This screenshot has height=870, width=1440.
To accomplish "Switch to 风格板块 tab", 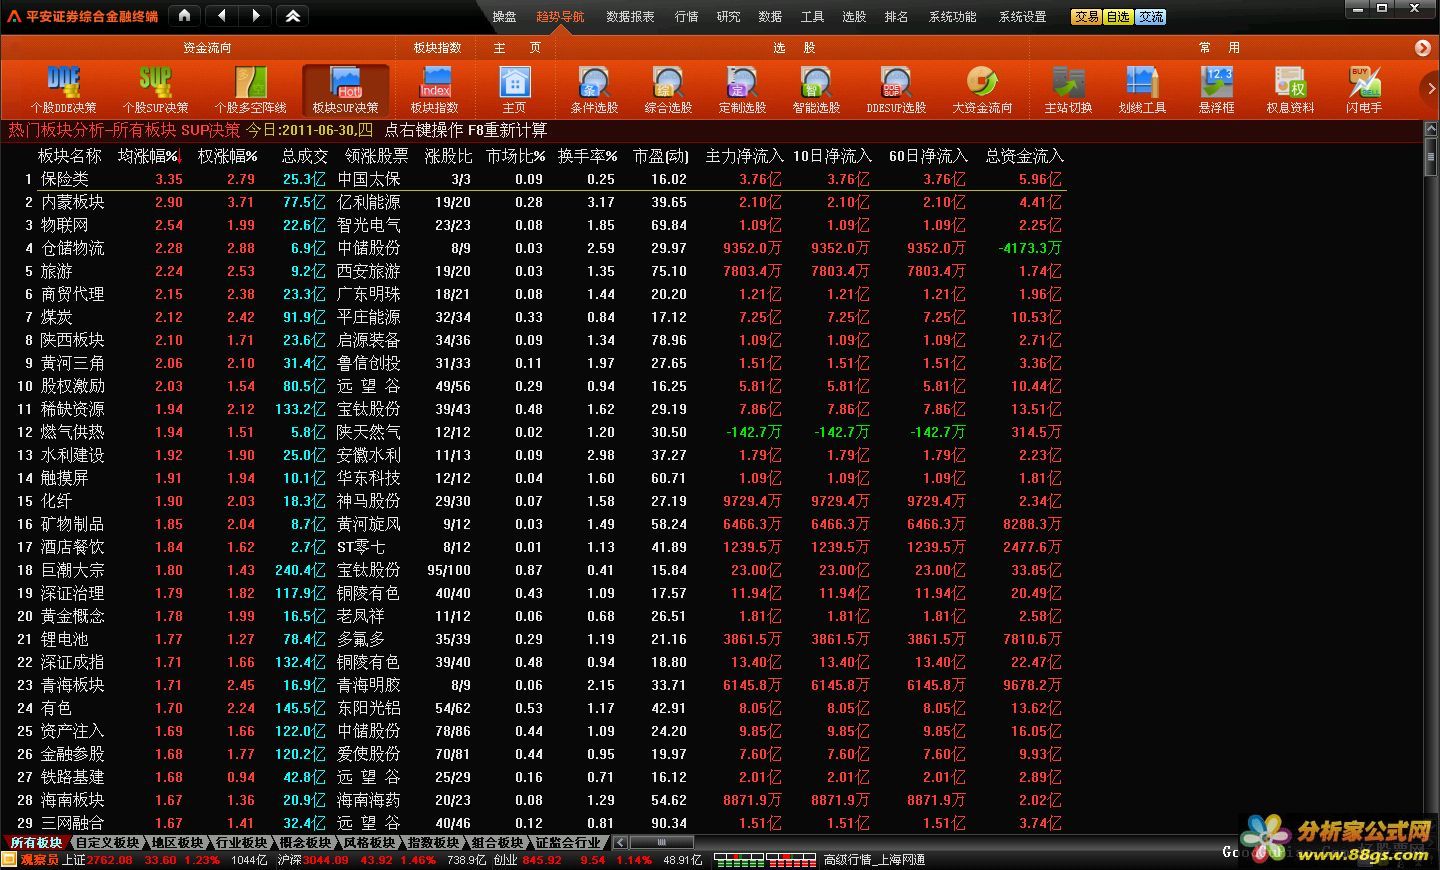I will (x=369, y=843).
